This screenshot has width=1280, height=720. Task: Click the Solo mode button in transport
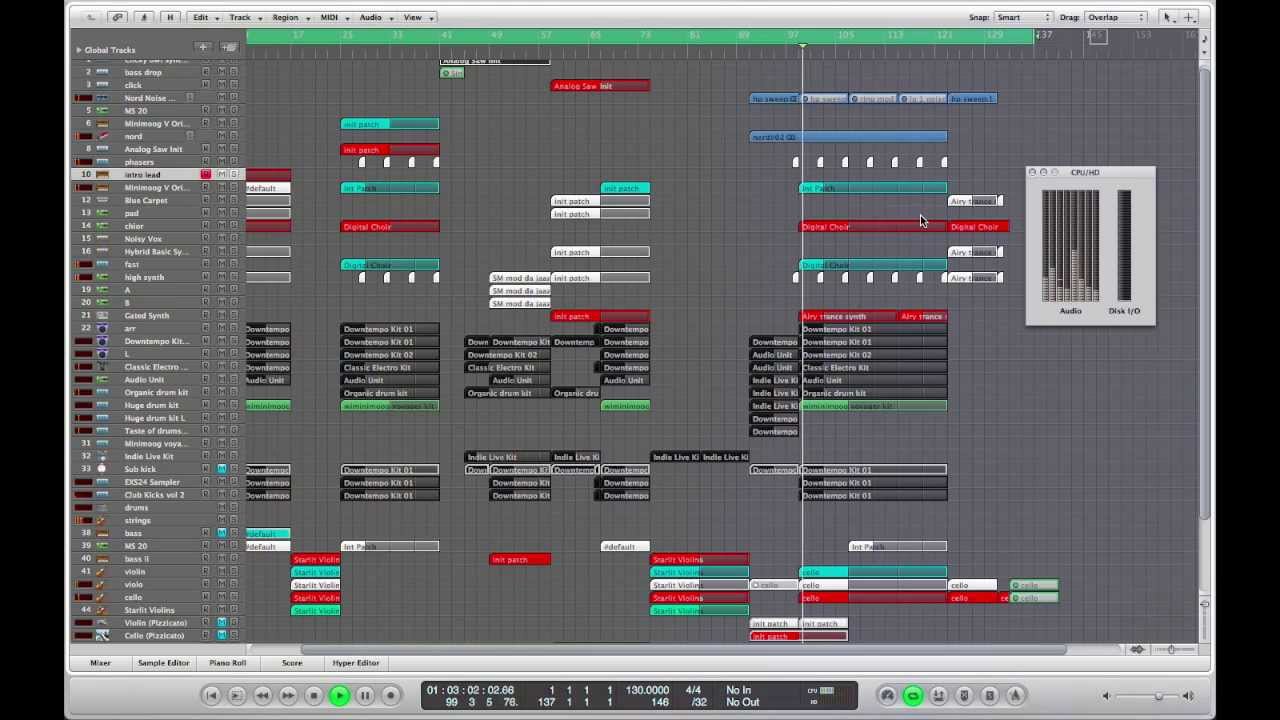pyautogui.click(x=989, y=695)
